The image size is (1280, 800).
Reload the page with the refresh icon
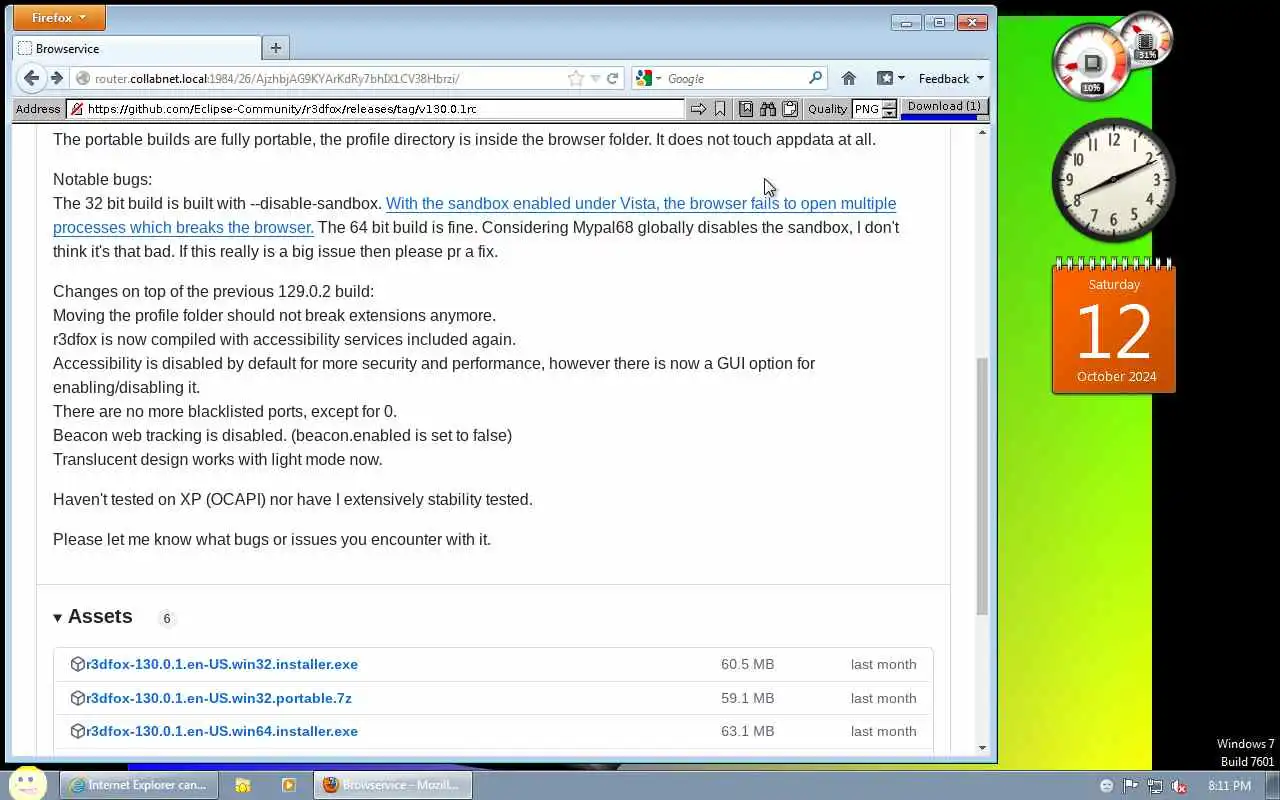coord(613,78)
